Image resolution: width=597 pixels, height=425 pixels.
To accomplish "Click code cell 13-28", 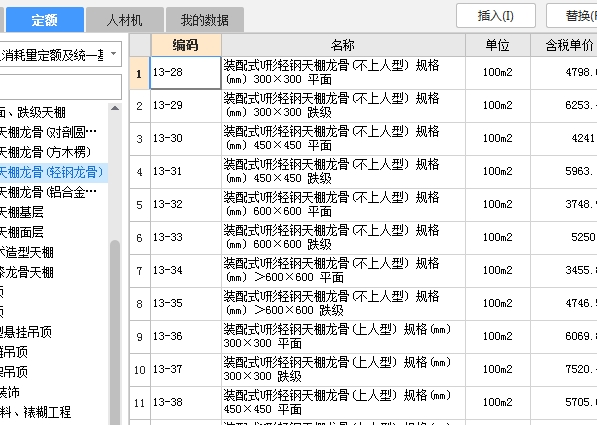I will (x=186, y=73).
